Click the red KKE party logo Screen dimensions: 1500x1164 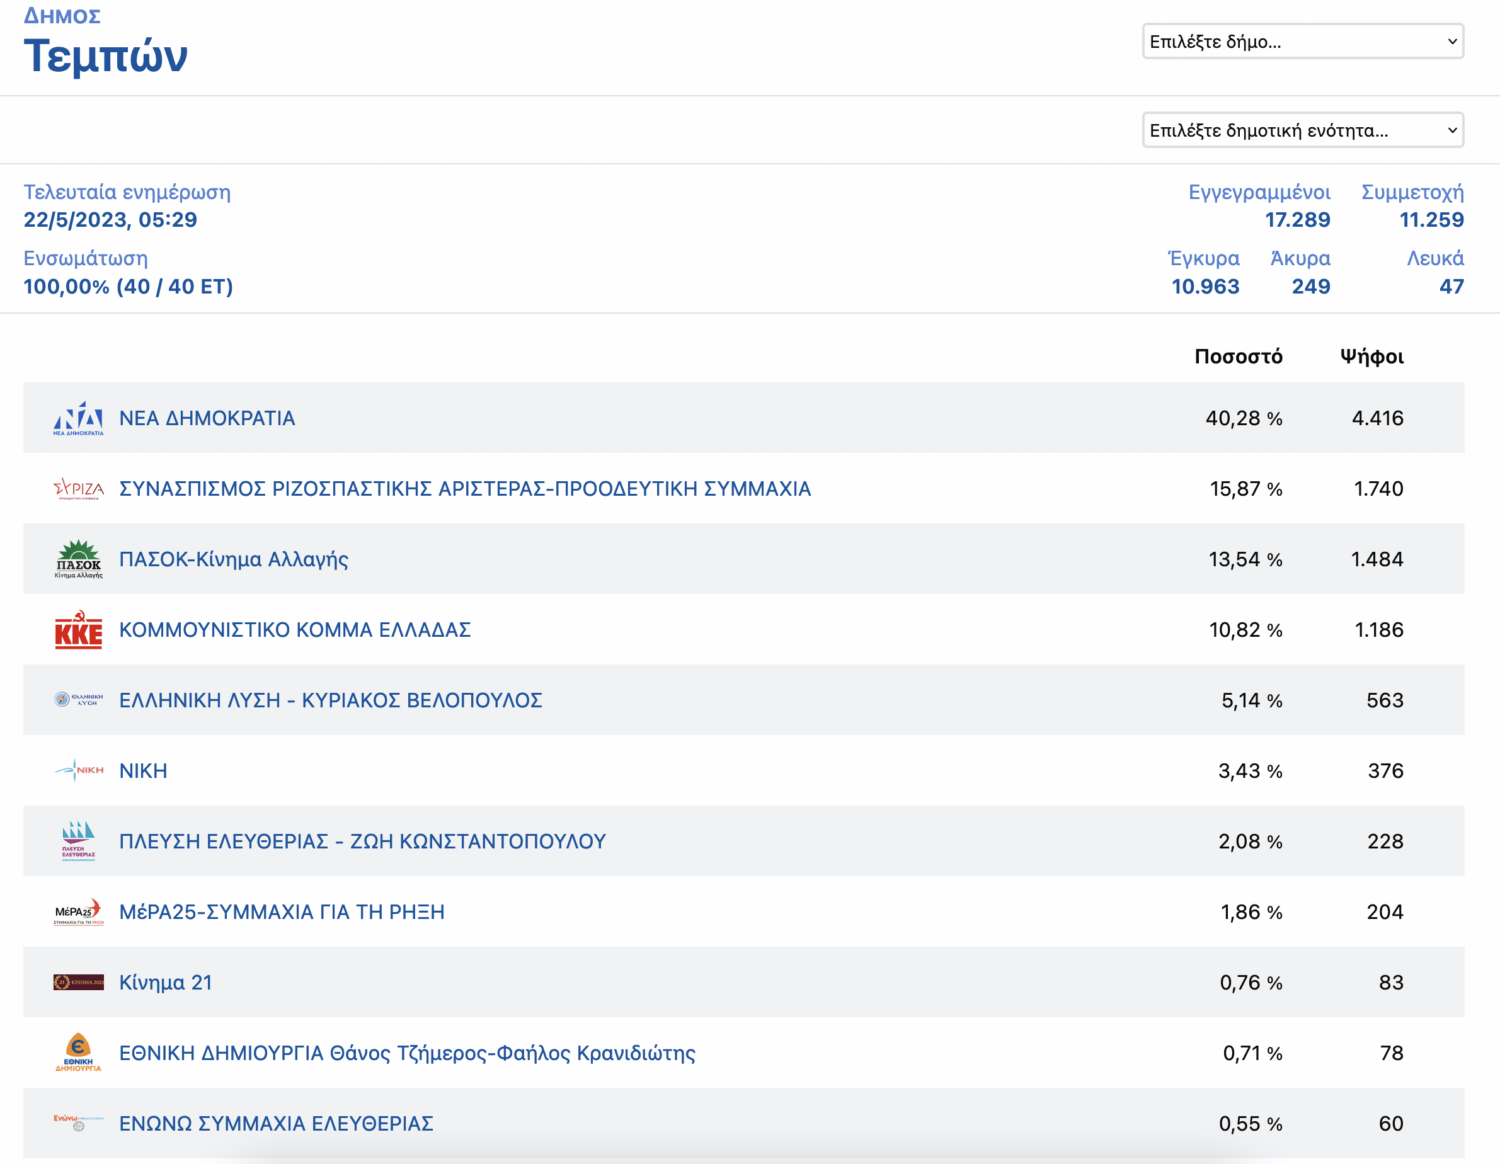[x=78, y=630]
